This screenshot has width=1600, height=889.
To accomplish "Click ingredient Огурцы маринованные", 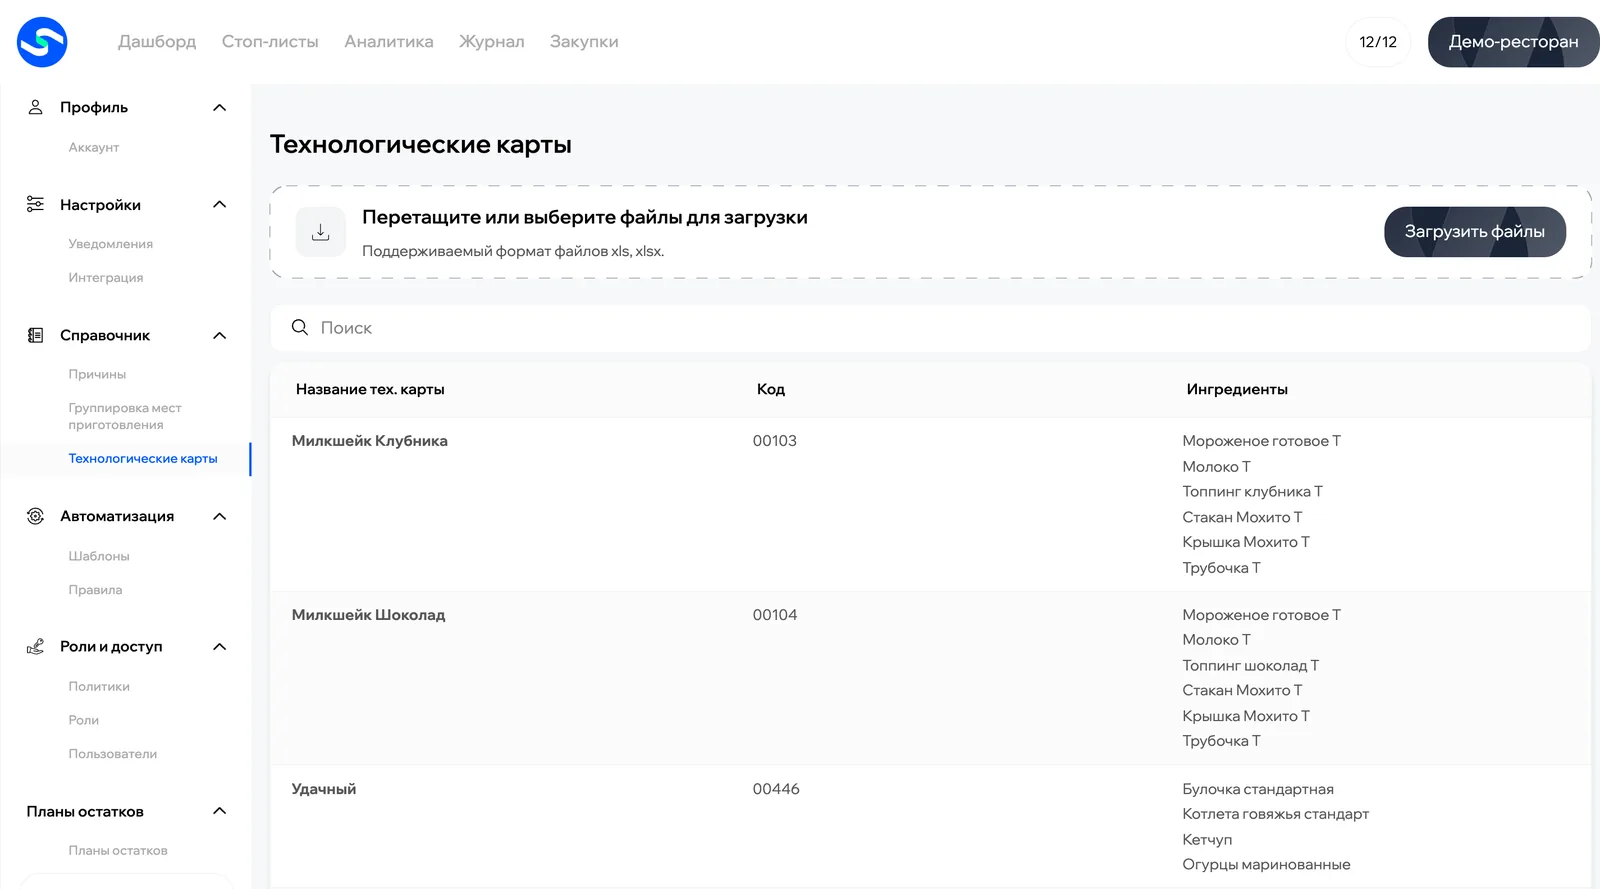I will 1266,865.
